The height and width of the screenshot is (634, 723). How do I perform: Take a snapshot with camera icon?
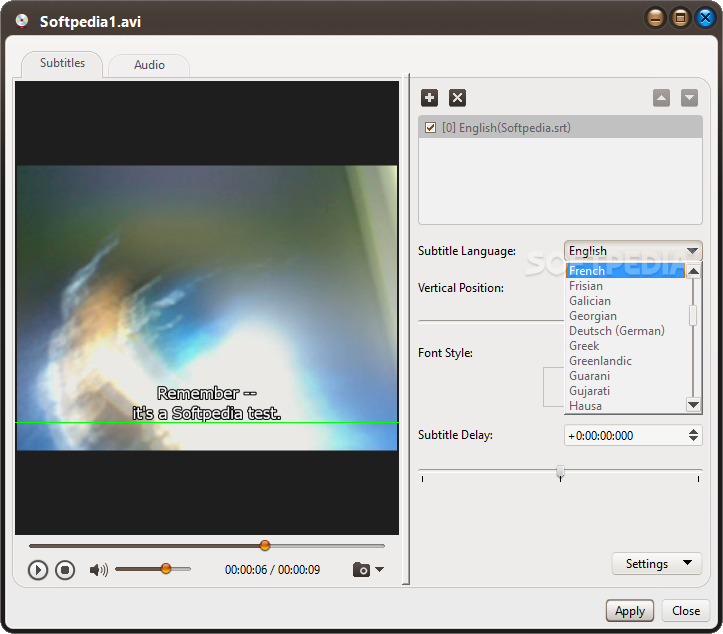click(x=362, y=569)
